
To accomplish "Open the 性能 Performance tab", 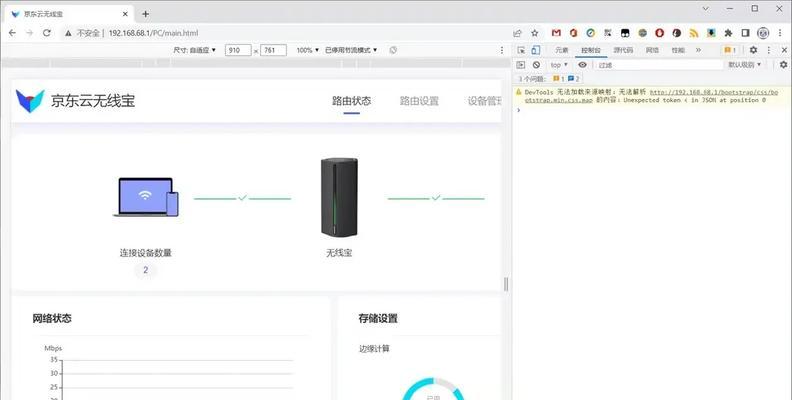I will tap(678, 50).
